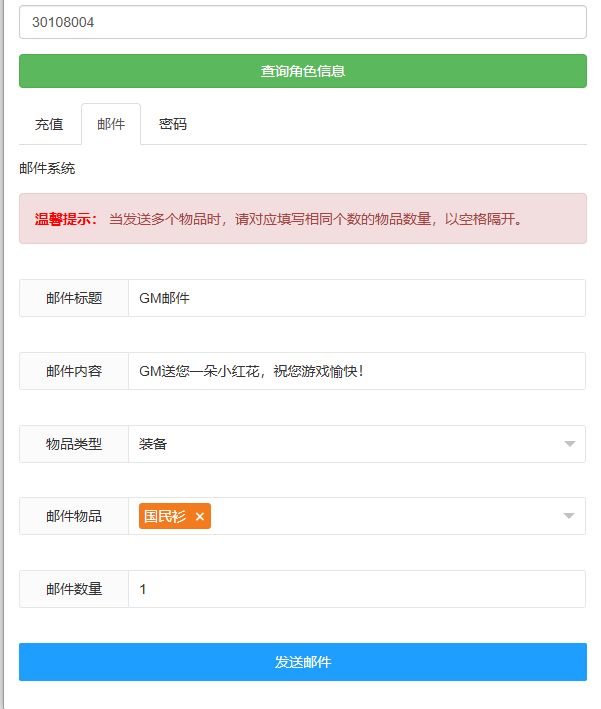This screenshot has width=601, height=709.
Task: Click the 邮件物品 label
Action: pyautogui.click(x=74, y=516)
